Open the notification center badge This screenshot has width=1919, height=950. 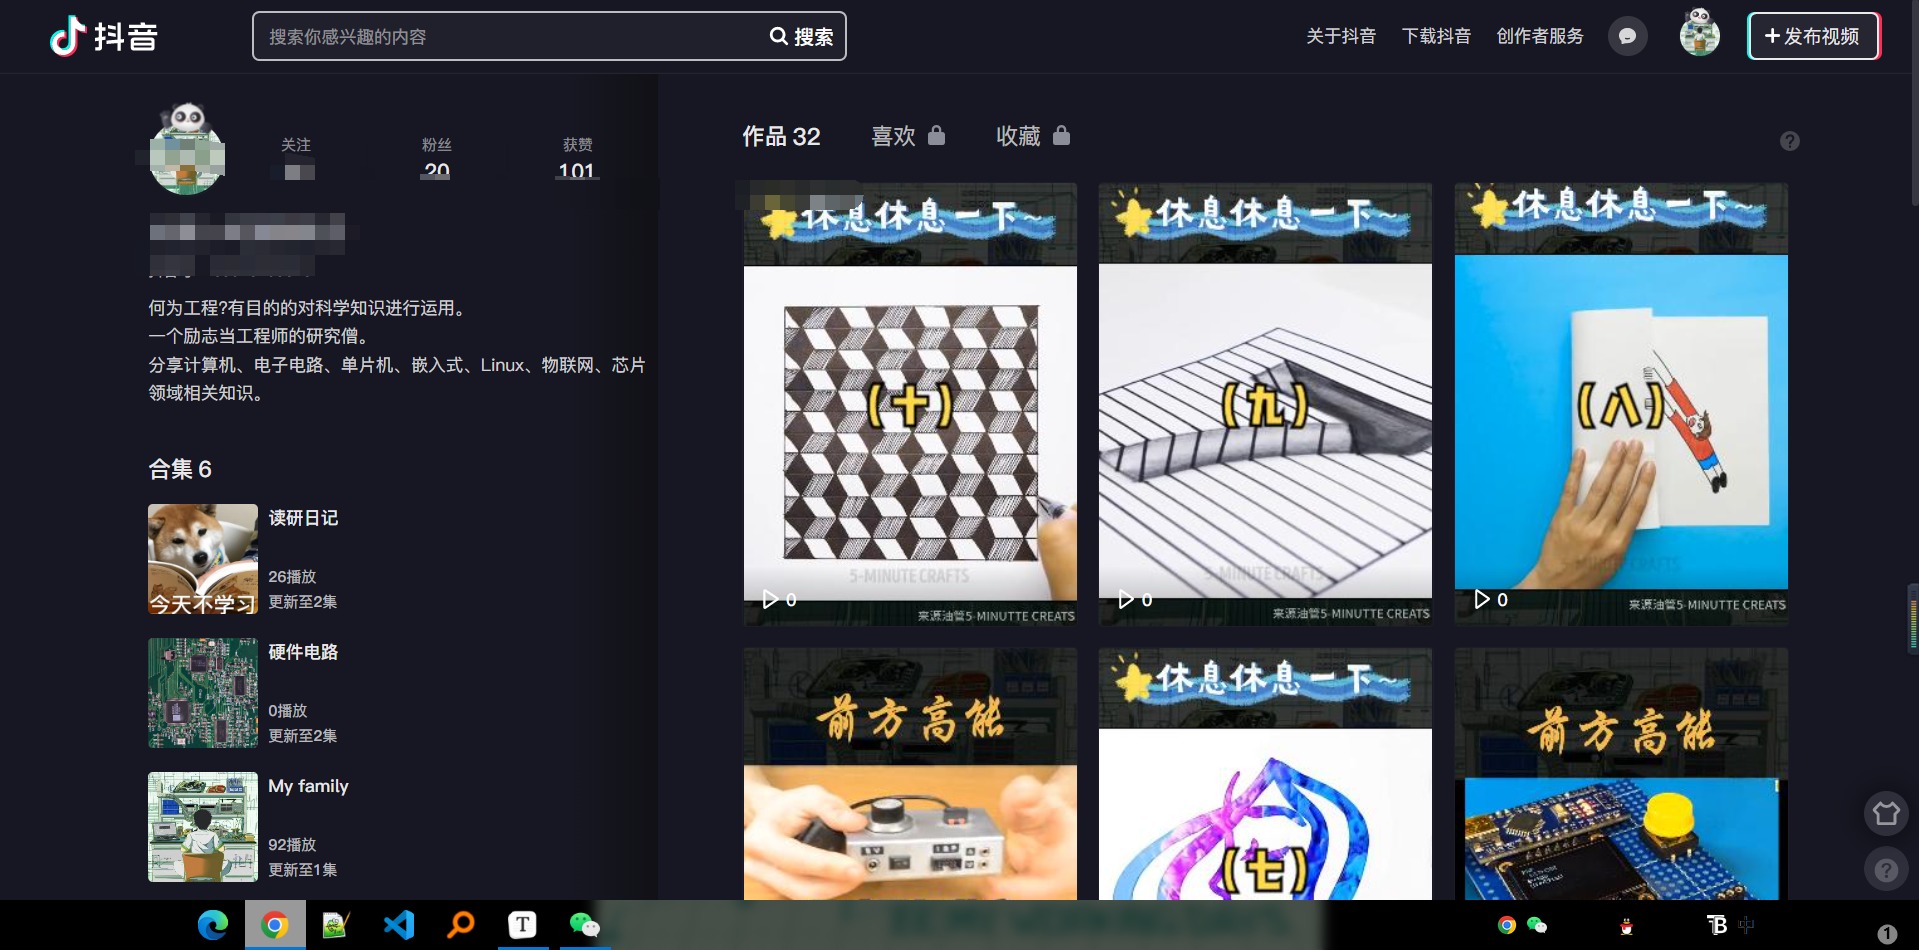click(x=1887, y=934)
